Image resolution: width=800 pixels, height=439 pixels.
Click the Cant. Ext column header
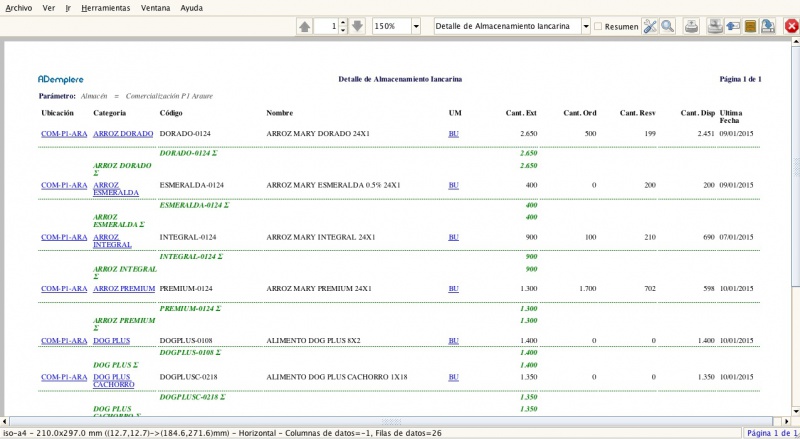[x=521, y=113]
